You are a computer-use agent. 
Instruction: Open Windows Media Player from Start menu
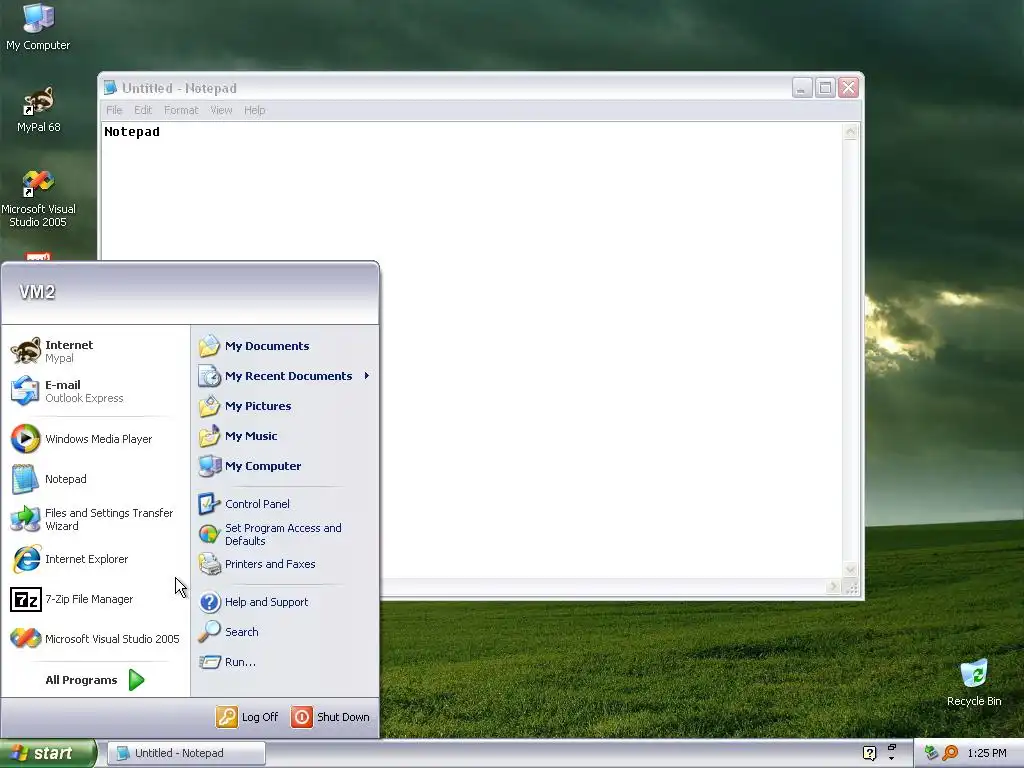[95, 439]
